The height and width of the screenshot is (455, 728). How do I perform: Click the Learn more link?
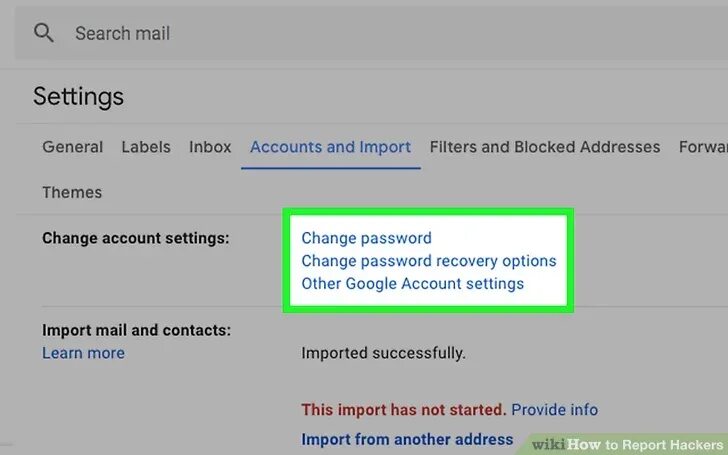[83, 353]
